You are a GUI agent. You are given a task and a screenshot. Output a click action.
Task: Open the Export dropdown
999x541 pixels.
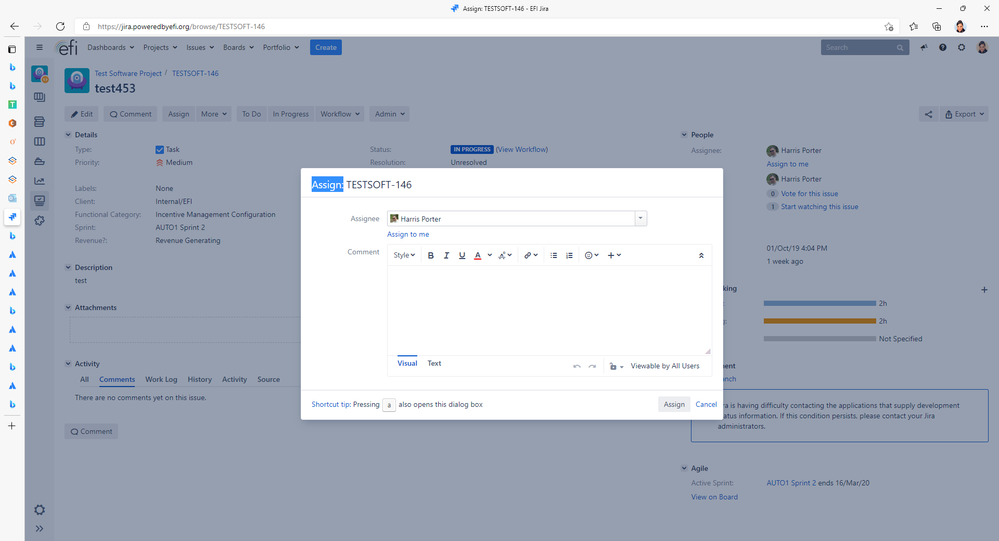[x=965, y=114]
